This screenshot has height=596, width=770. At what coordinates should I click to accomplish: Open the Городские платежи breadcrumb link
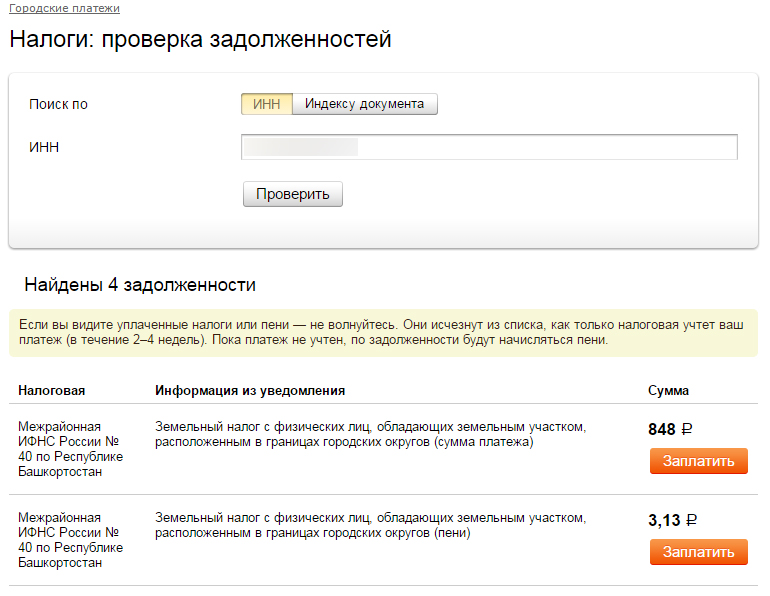coord(64,8)
